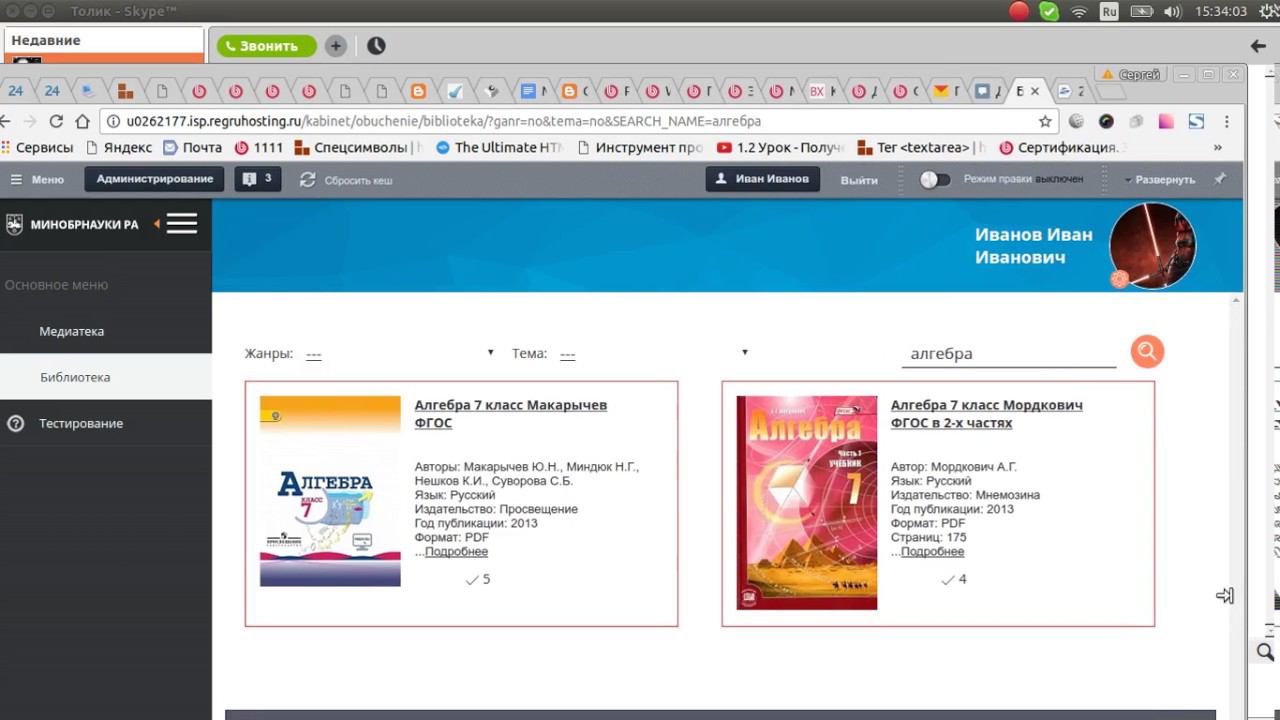
Task: Click the pin icon in admin panel
Action: [x=1219, y=179]
